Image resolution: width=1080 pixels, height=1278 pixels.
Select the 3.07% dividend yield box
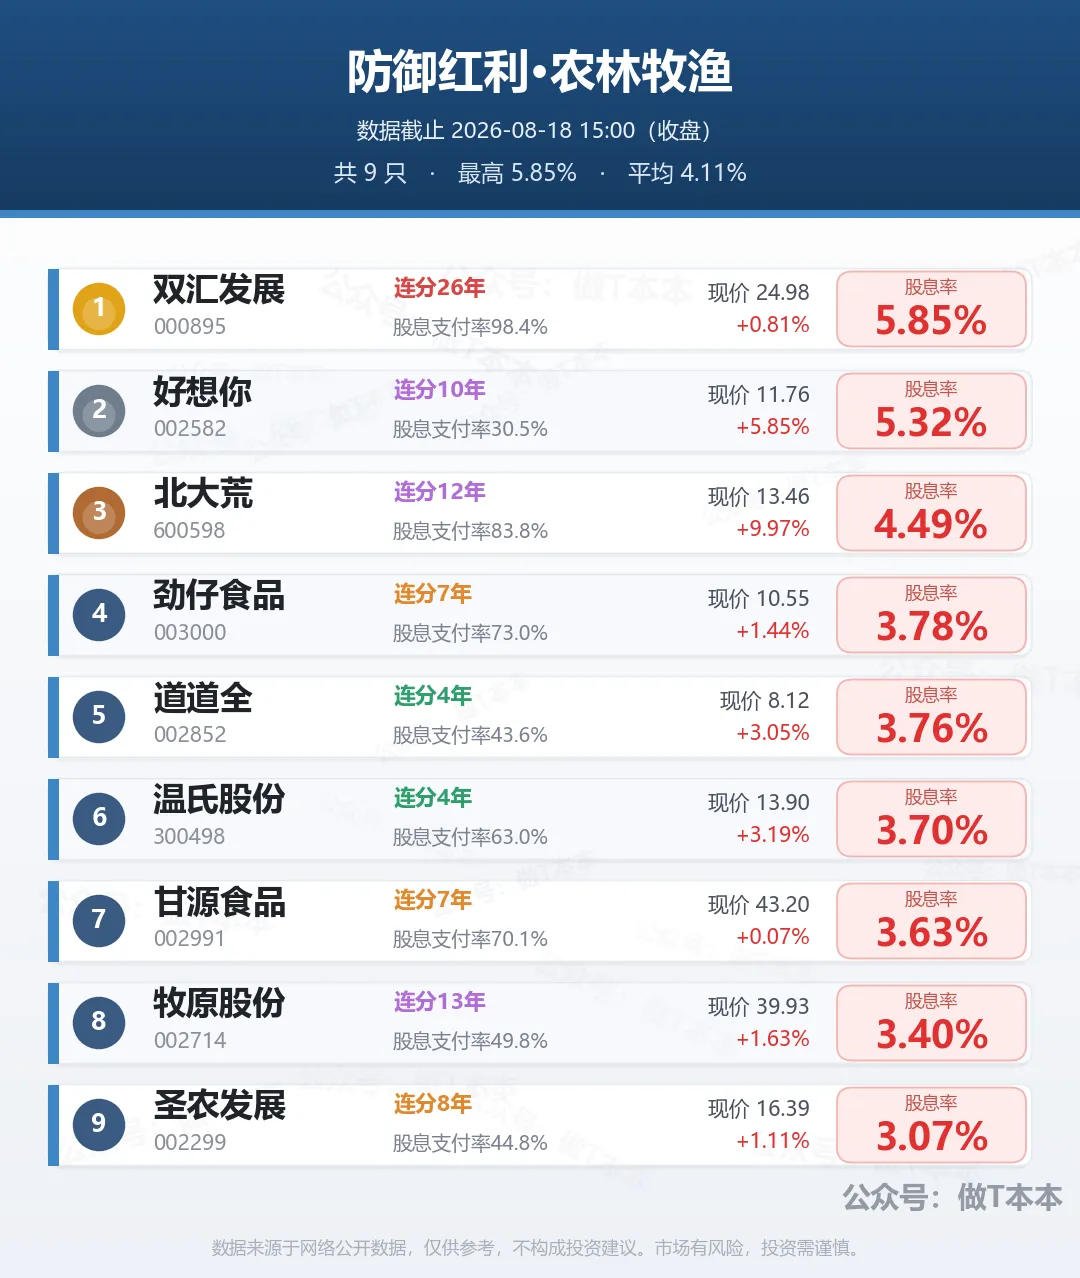coord(931,1125)
